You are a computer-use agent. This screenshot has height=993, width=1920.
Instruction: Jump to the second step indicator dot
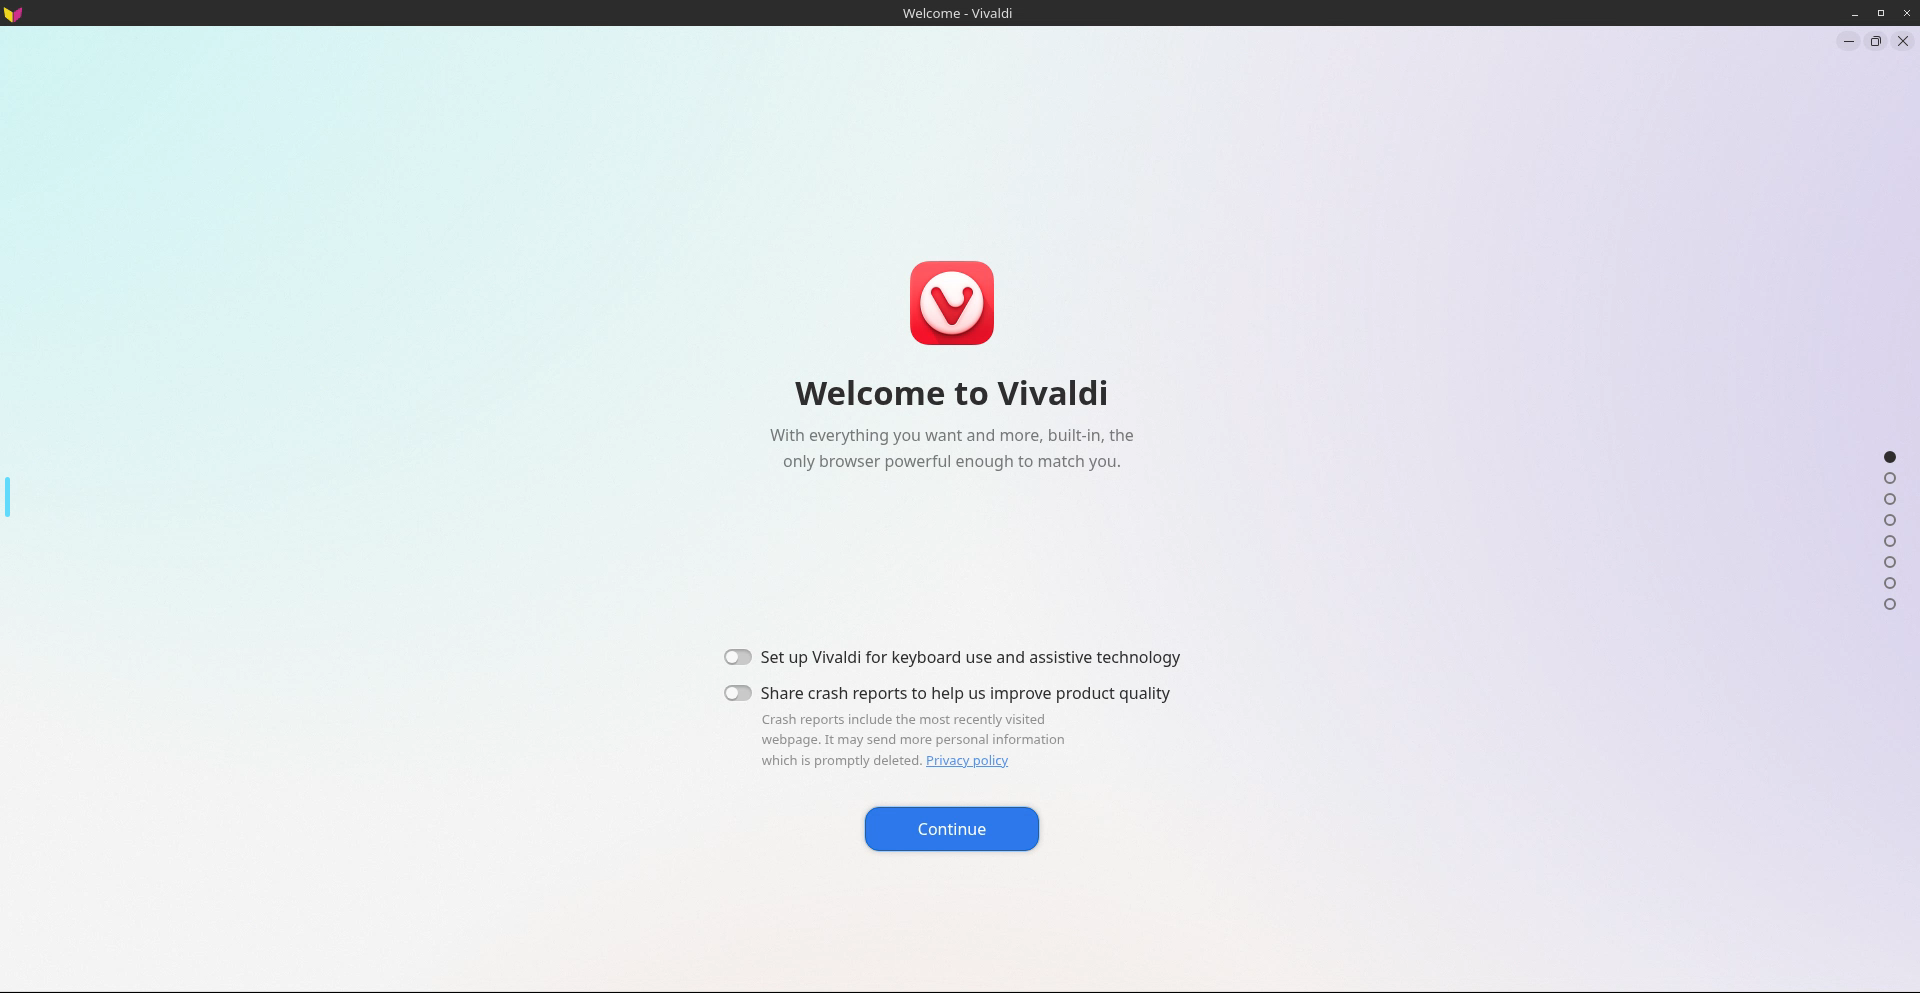tap(1890, 478)
